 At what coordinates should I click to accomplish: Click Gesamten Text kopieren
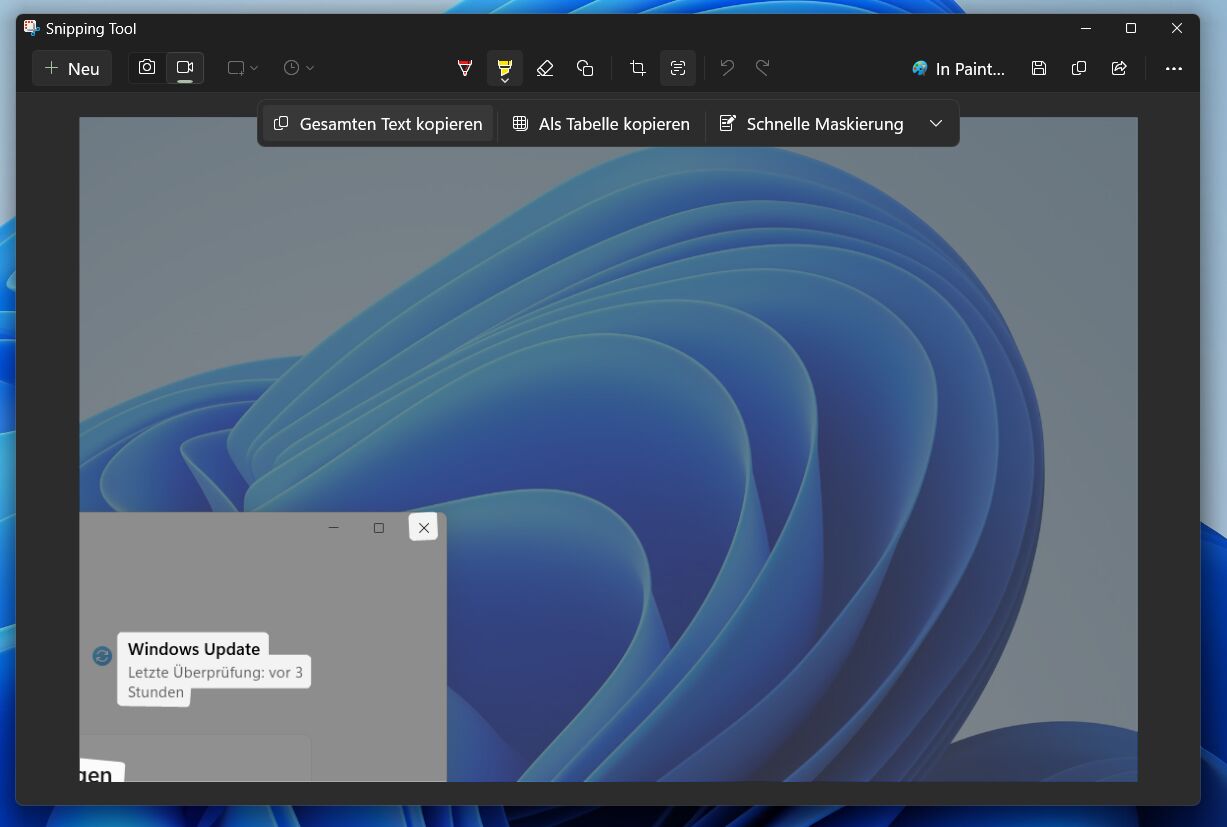coord(378,124)
